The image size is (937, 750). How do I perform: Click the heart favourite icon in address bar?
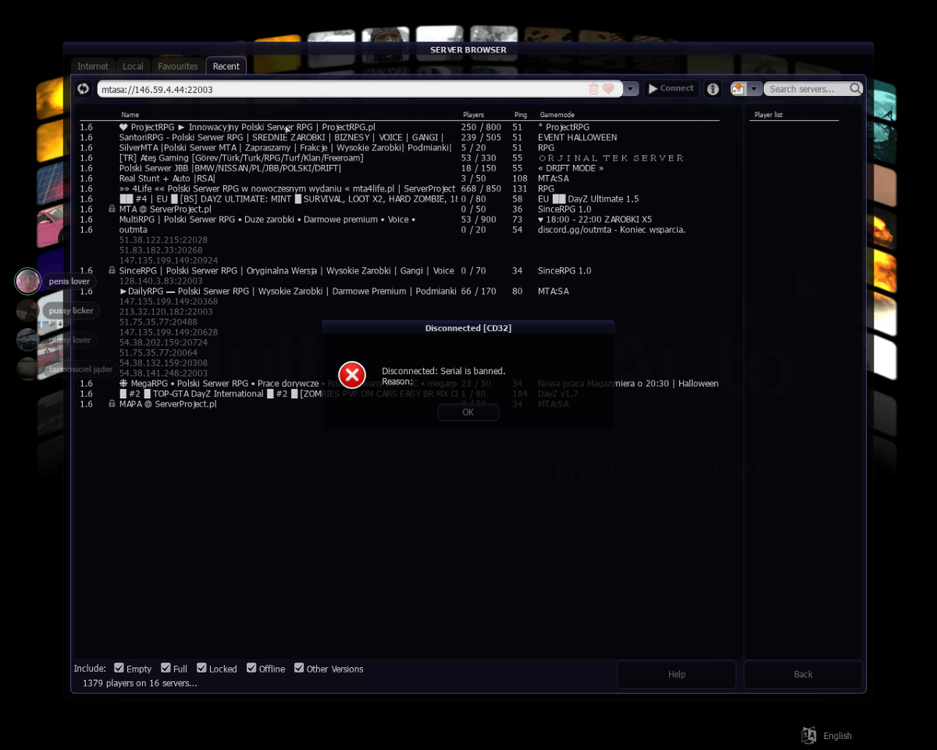coord(608,88)
